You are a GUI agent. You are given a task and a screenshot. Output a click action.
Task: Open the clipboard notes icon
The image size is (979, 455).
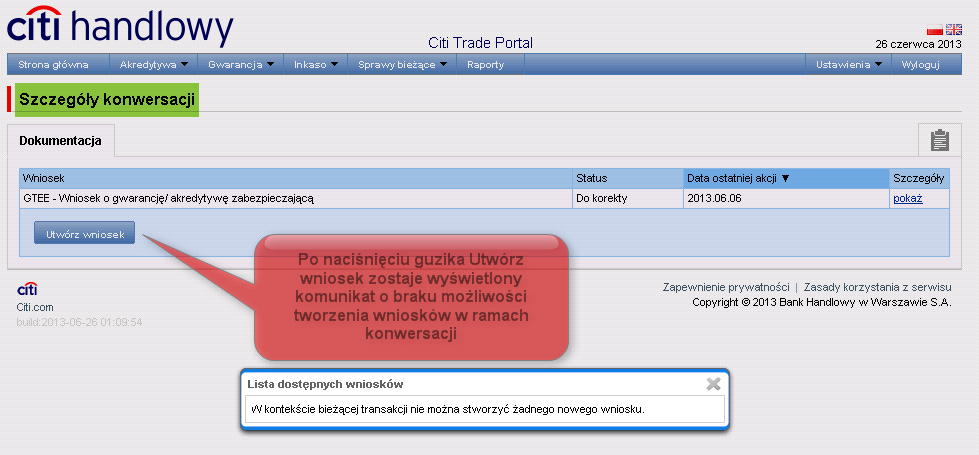(939, 140)
